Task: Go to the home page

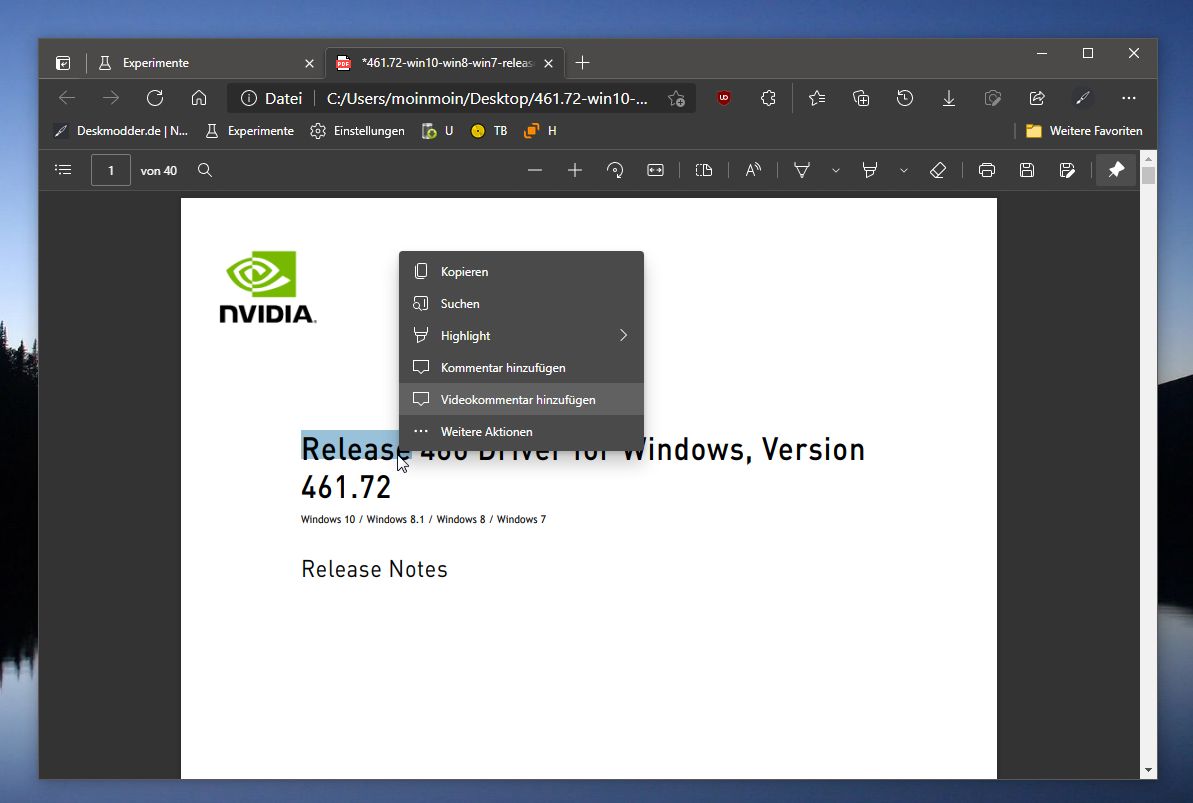Action: click(x=199, y=98)
